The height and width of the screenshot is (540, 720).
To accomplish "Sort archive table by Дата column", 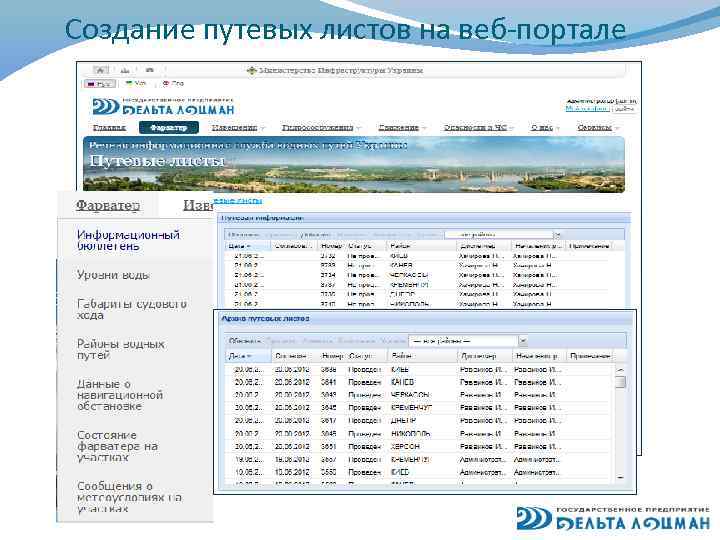I will (x=248, y=356).
